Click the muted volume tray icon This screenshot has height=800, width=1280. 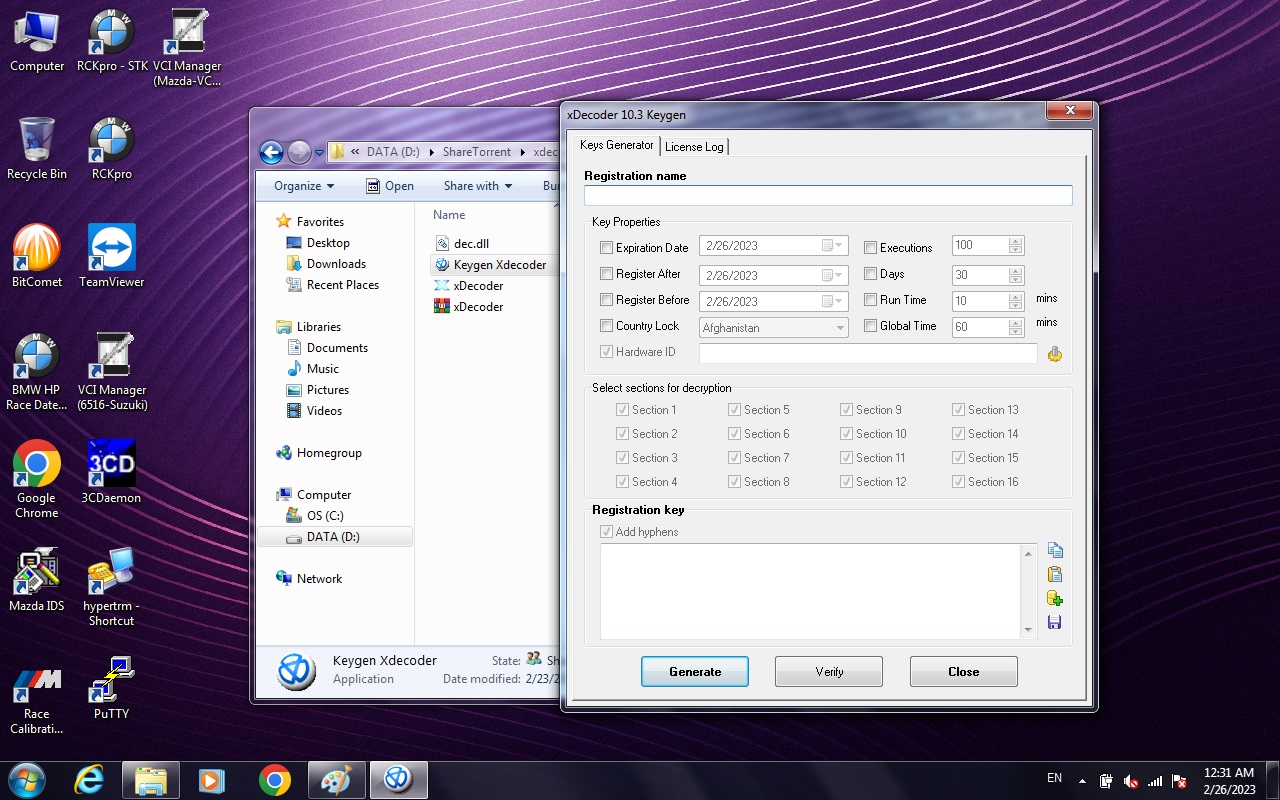click(x=1131, y=781)
